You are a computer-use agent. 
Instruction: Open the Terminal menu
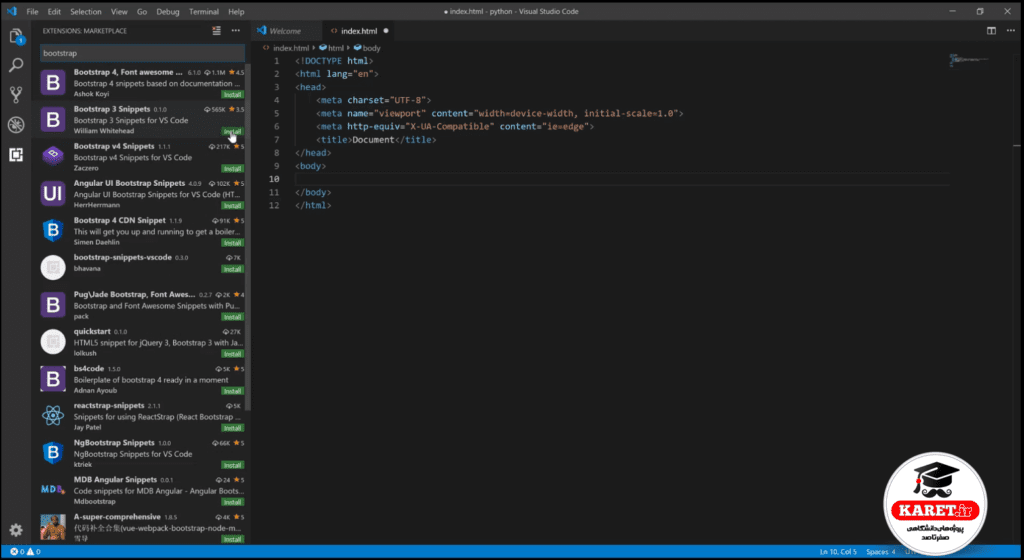204,12
